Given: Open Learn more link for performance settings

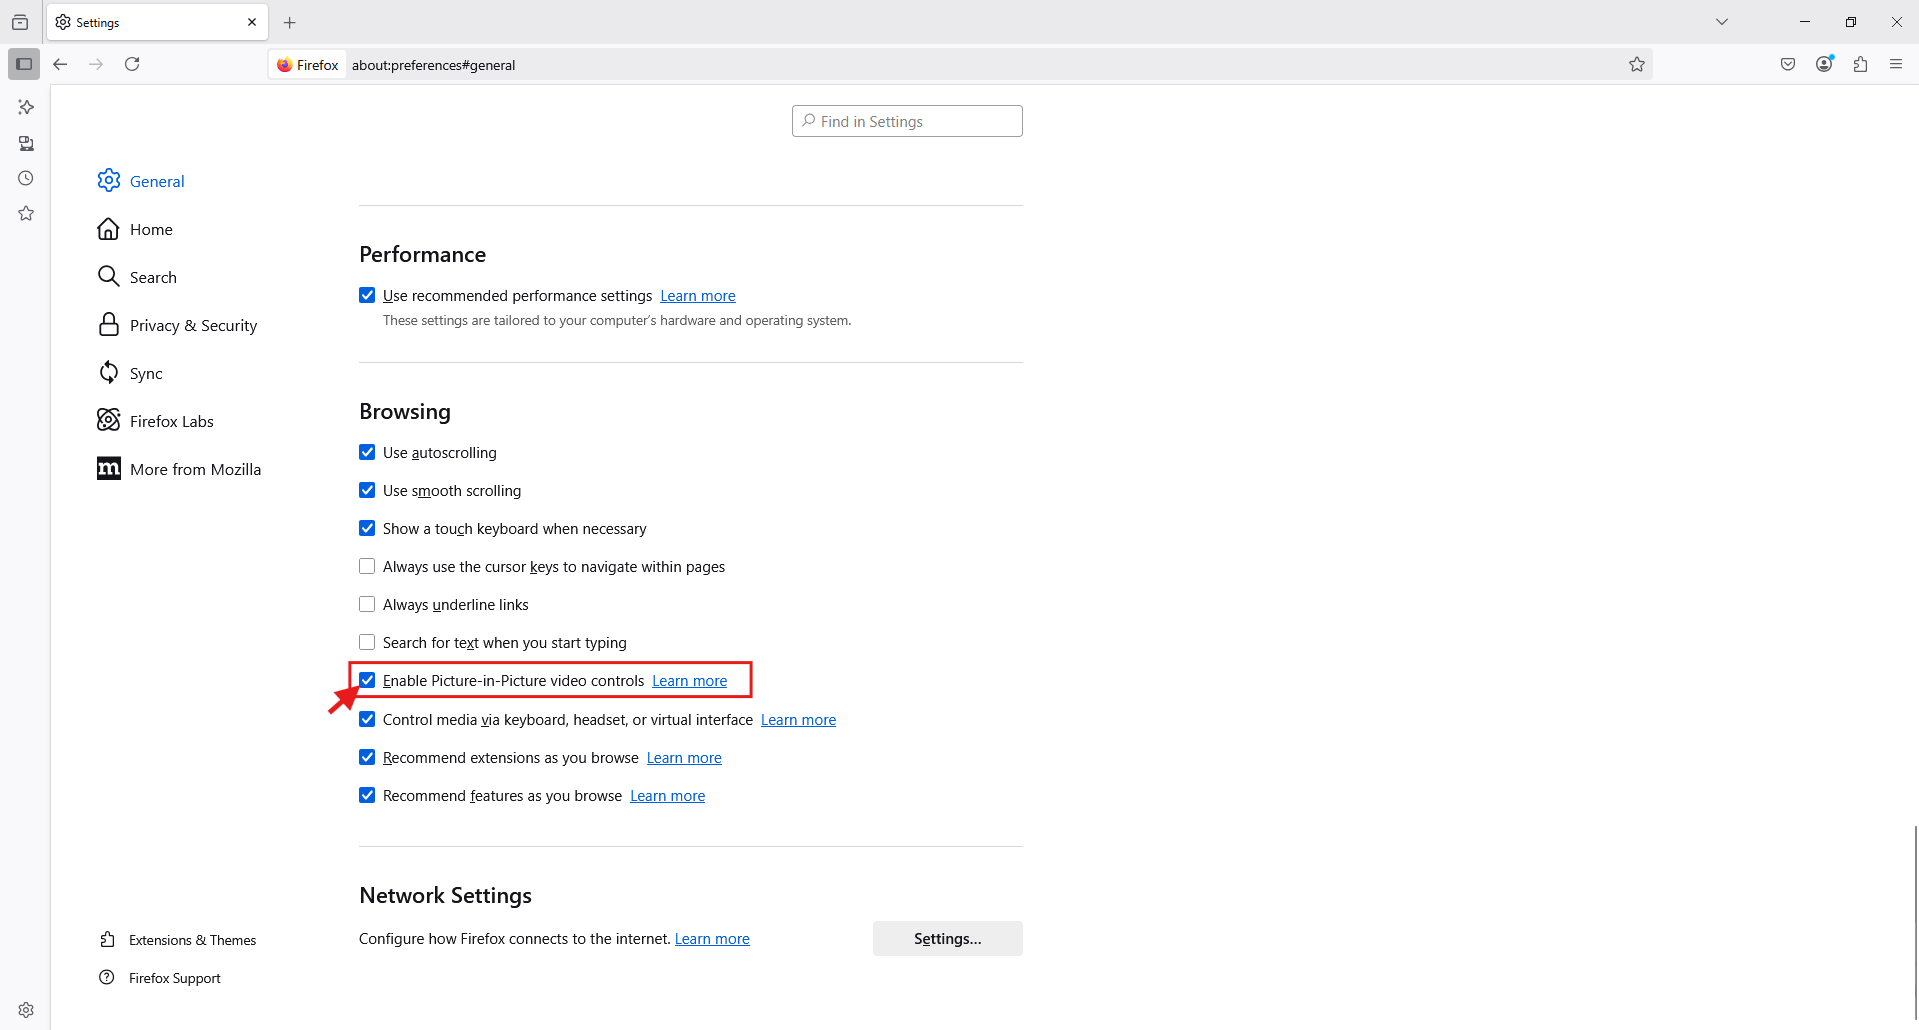Looking at the screenshot, I should point(698,296).
